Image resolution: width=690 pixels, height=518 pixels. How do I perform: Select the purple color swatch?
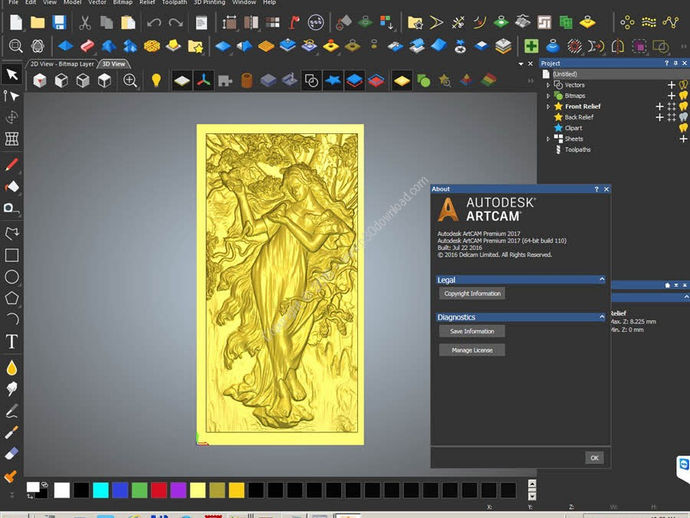pyautogui.click(x=178, y=490)
